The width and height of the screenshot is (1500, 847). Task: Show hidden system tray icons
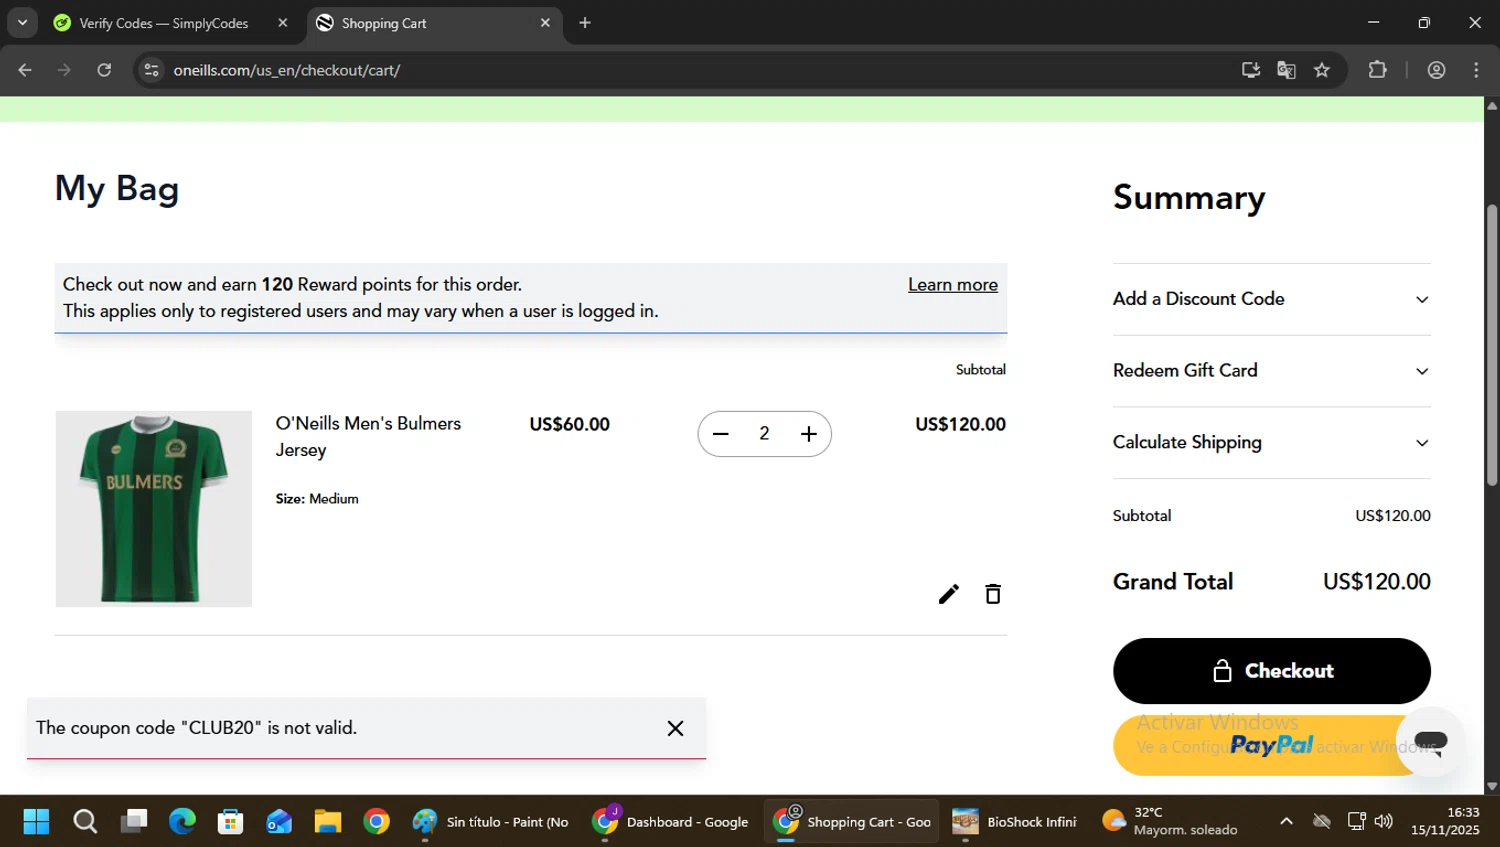pos(1286,822)
